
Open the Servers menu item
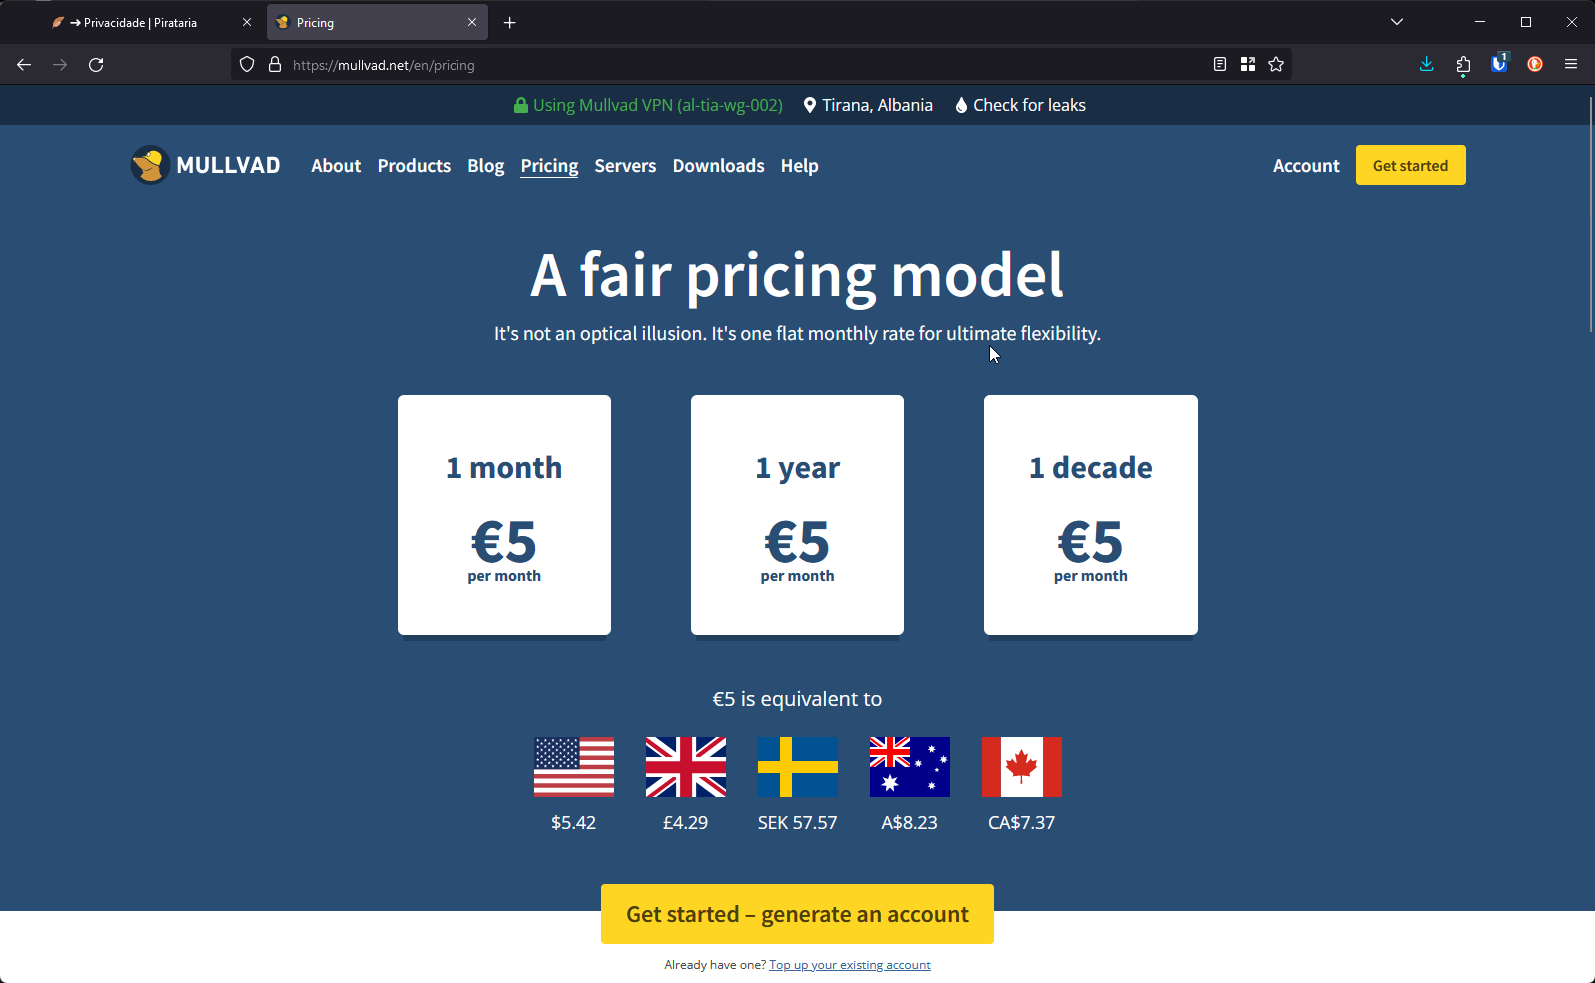pyautogui.click(x=625, y=166)
